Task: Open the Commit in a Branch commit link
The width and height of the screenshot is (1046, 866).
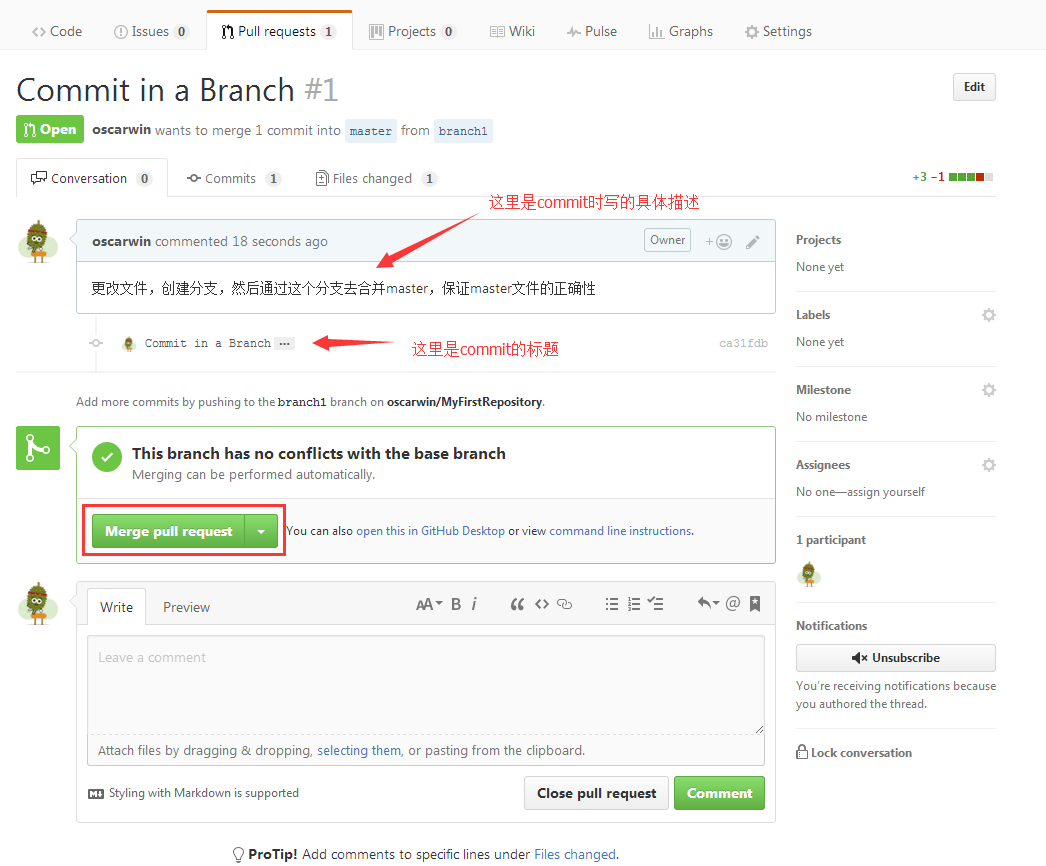Action: coord(207,343)
